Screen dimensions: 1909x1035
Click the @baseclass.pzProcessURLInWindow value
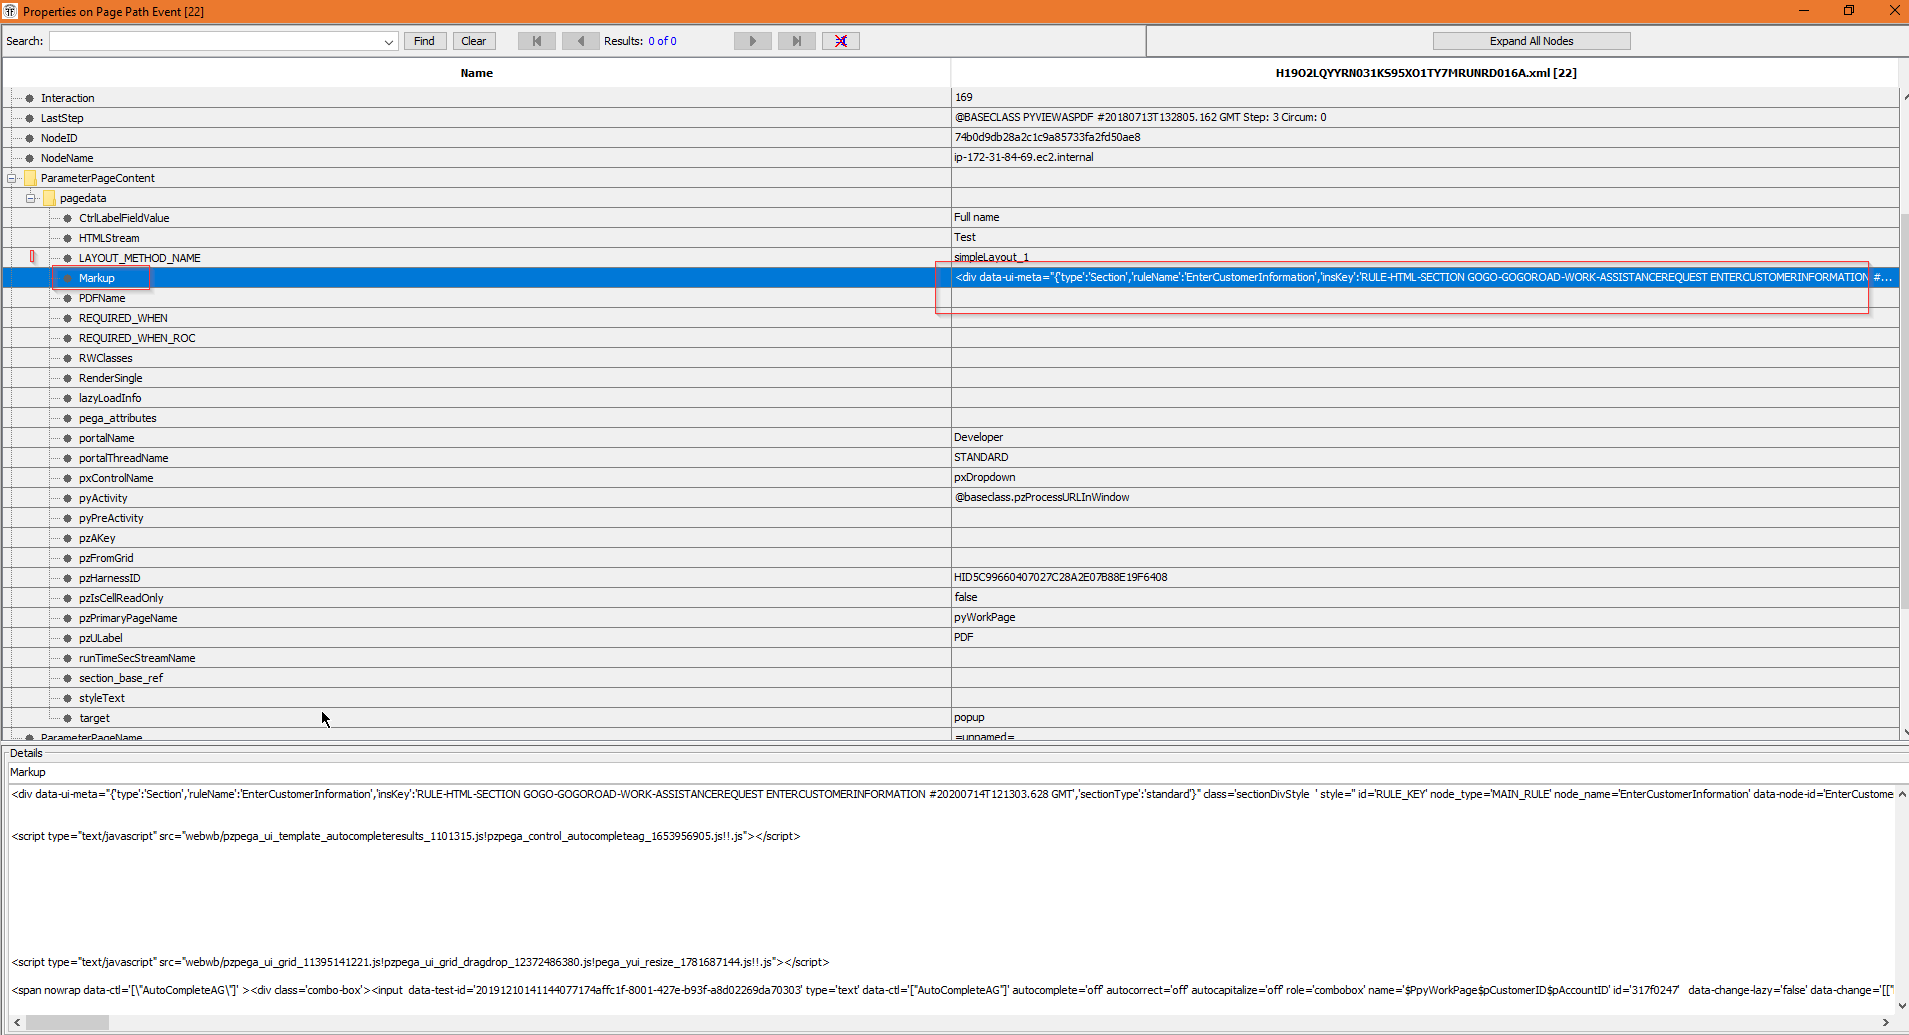click(x=1041, y=497)
